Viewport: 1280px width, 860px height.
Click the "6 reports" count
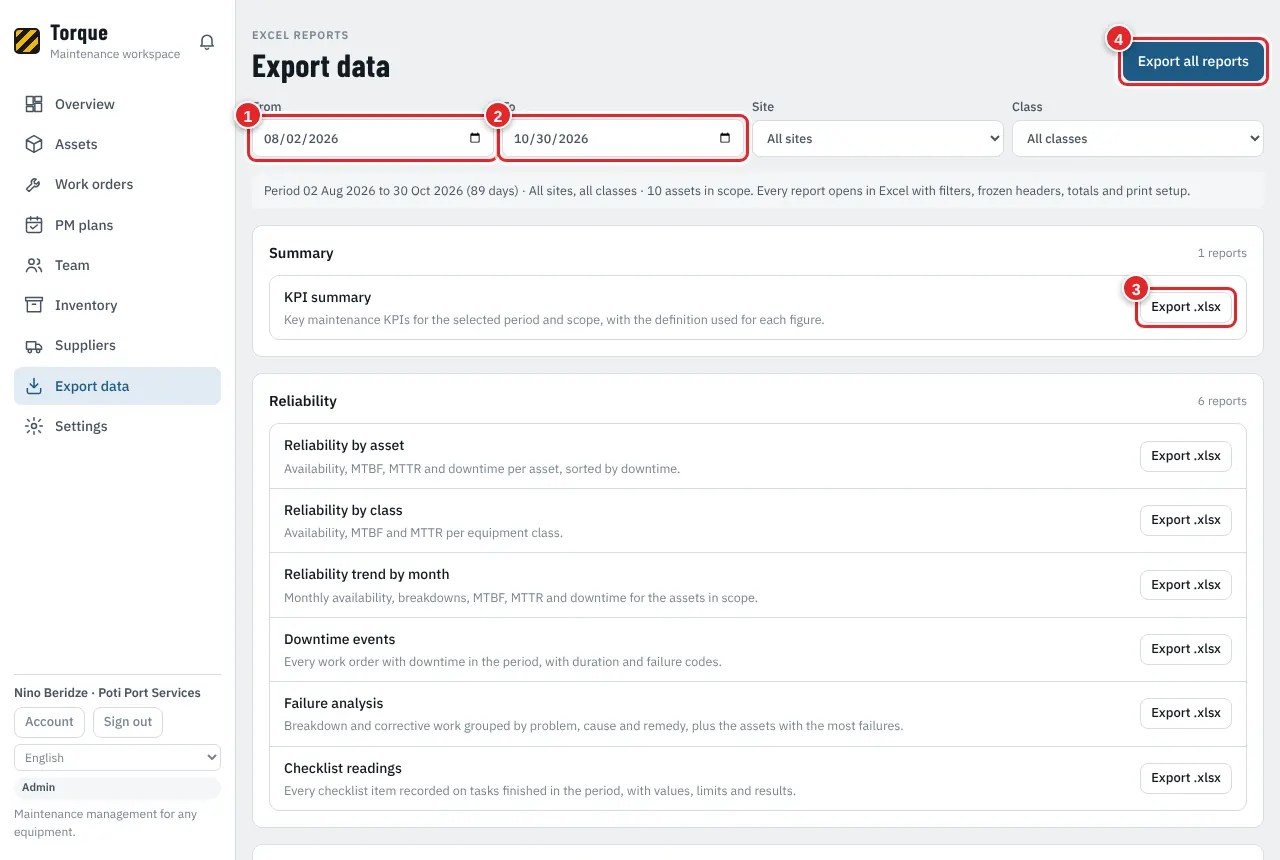tap(1222, 401)
